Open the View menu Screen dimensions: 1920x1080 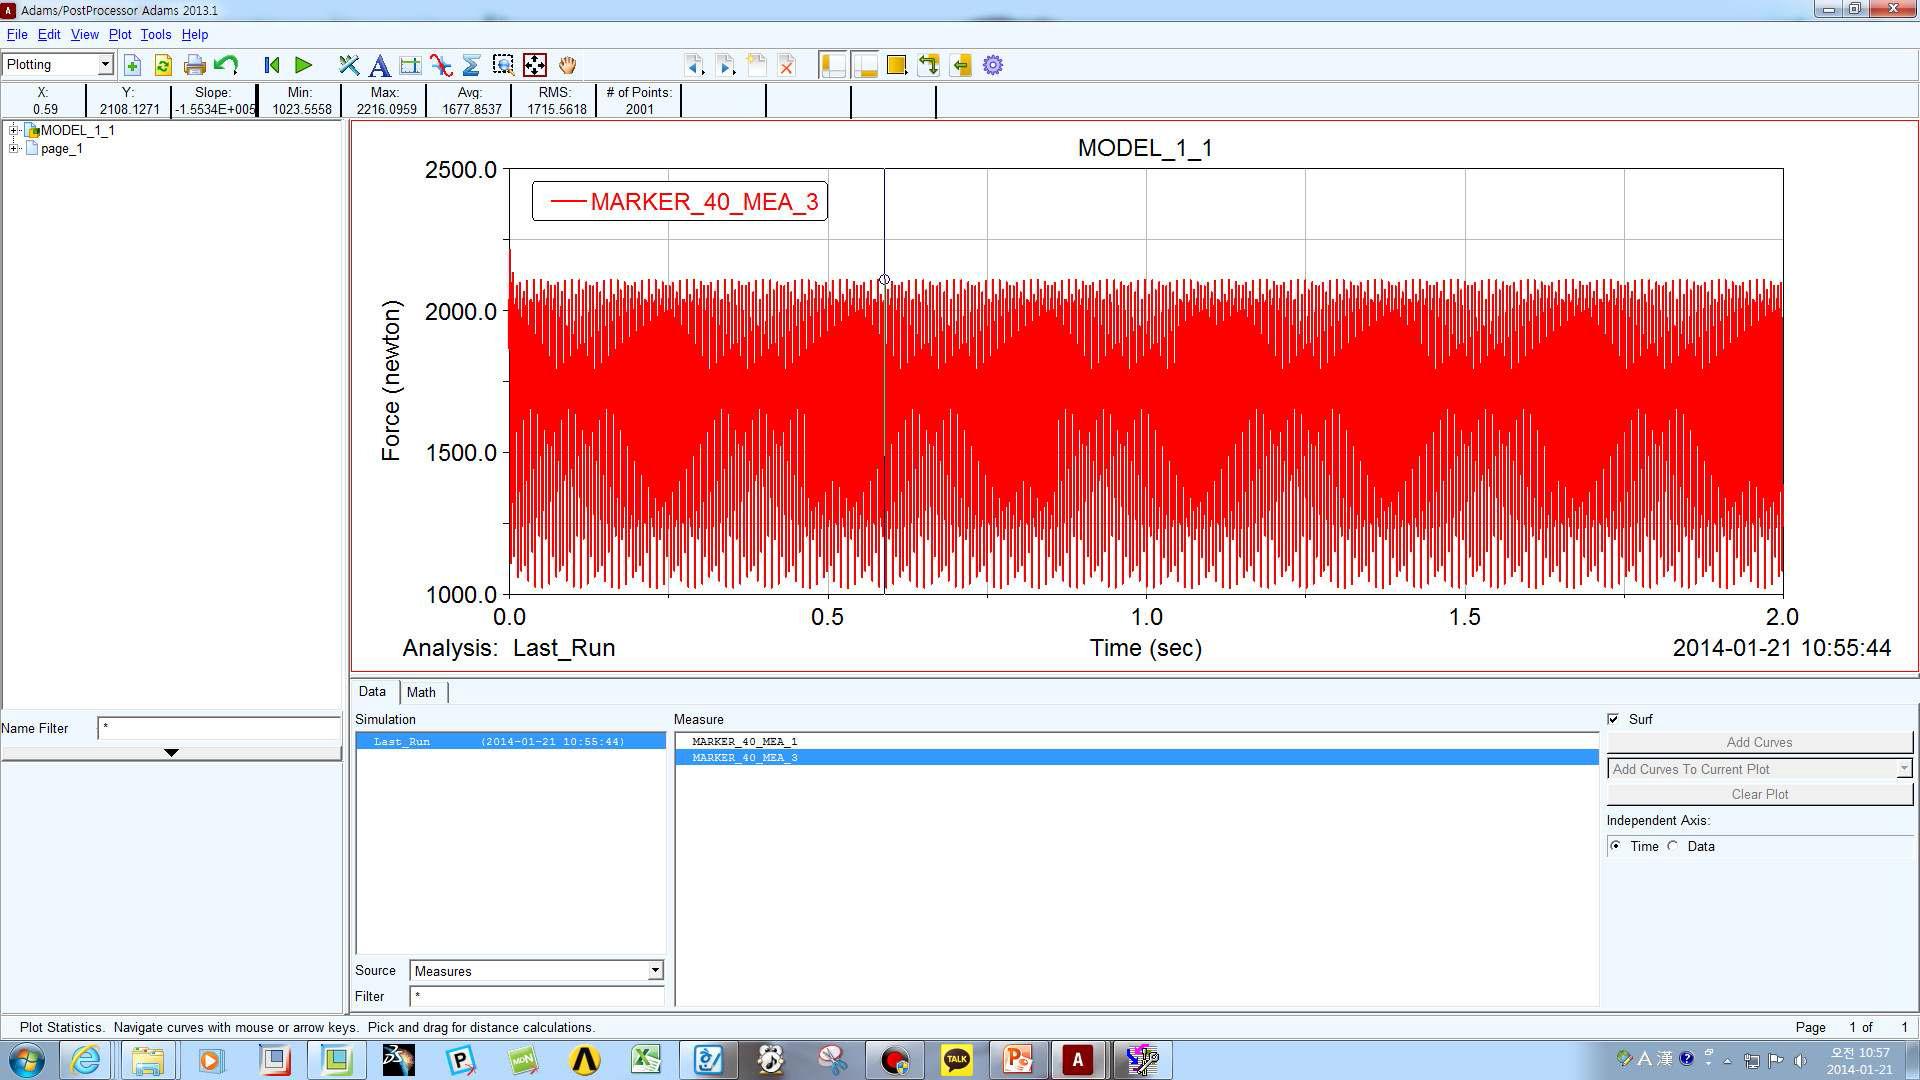coord(84,34)
